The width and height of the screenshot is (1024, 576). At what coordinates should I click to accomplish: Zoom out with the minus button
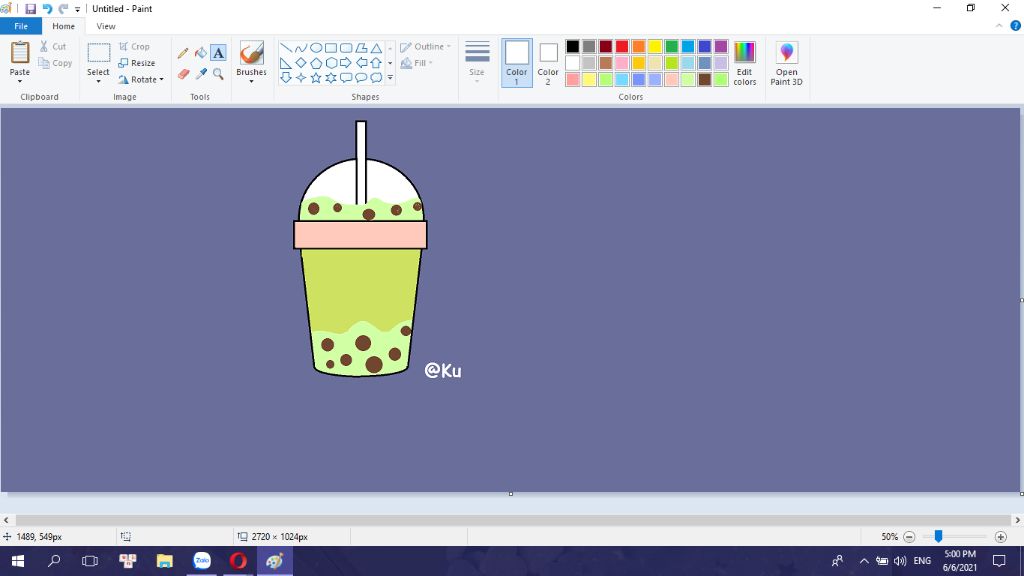[x=909, y=537]
